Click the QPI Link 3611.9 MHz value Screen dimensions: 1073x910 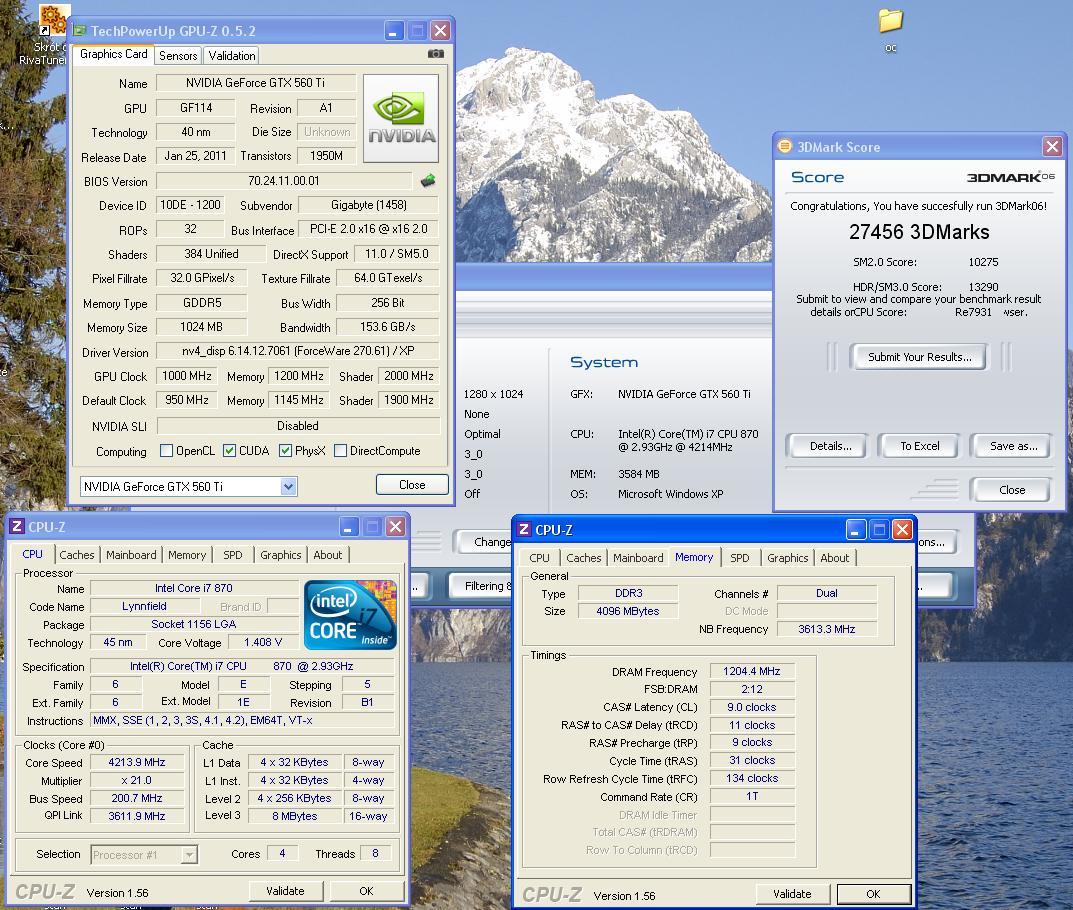(137, 816)
